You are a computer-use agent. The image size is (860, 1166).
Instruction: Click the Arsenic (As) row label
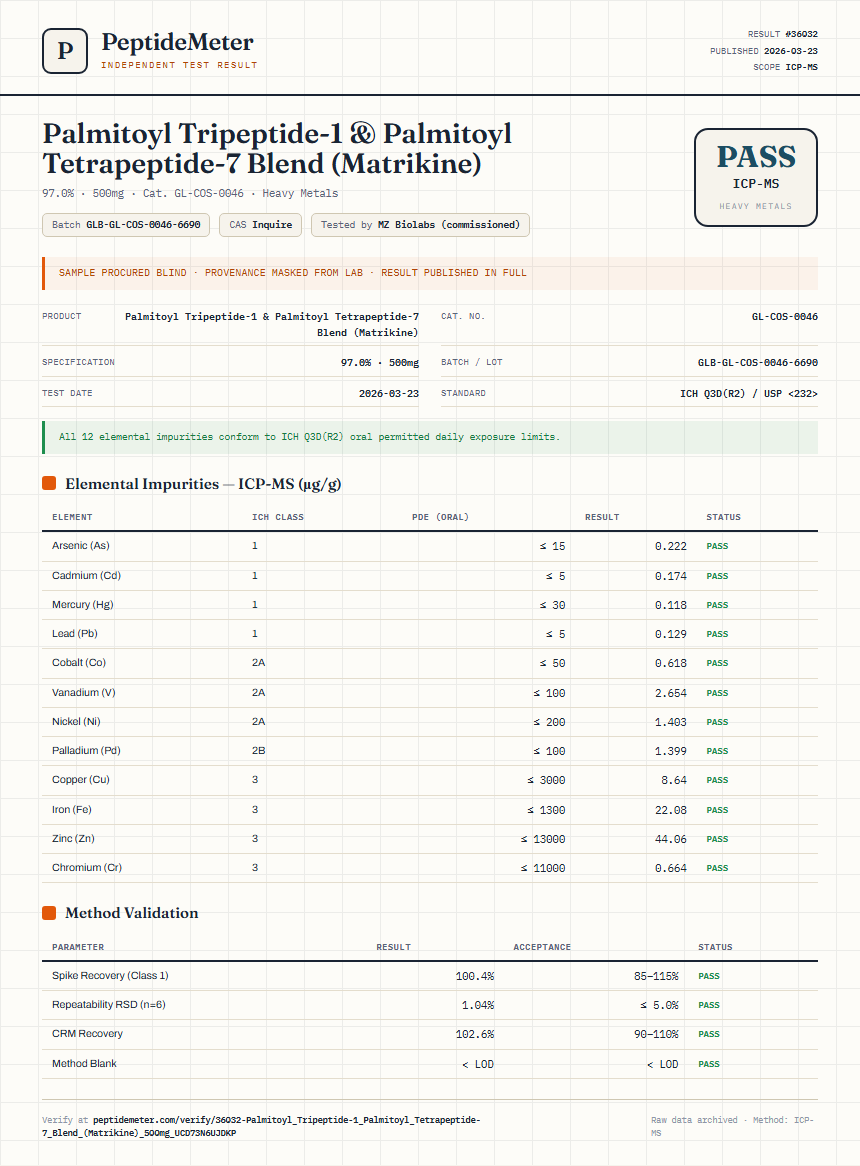pyautogui.click(x=81, y=546)
